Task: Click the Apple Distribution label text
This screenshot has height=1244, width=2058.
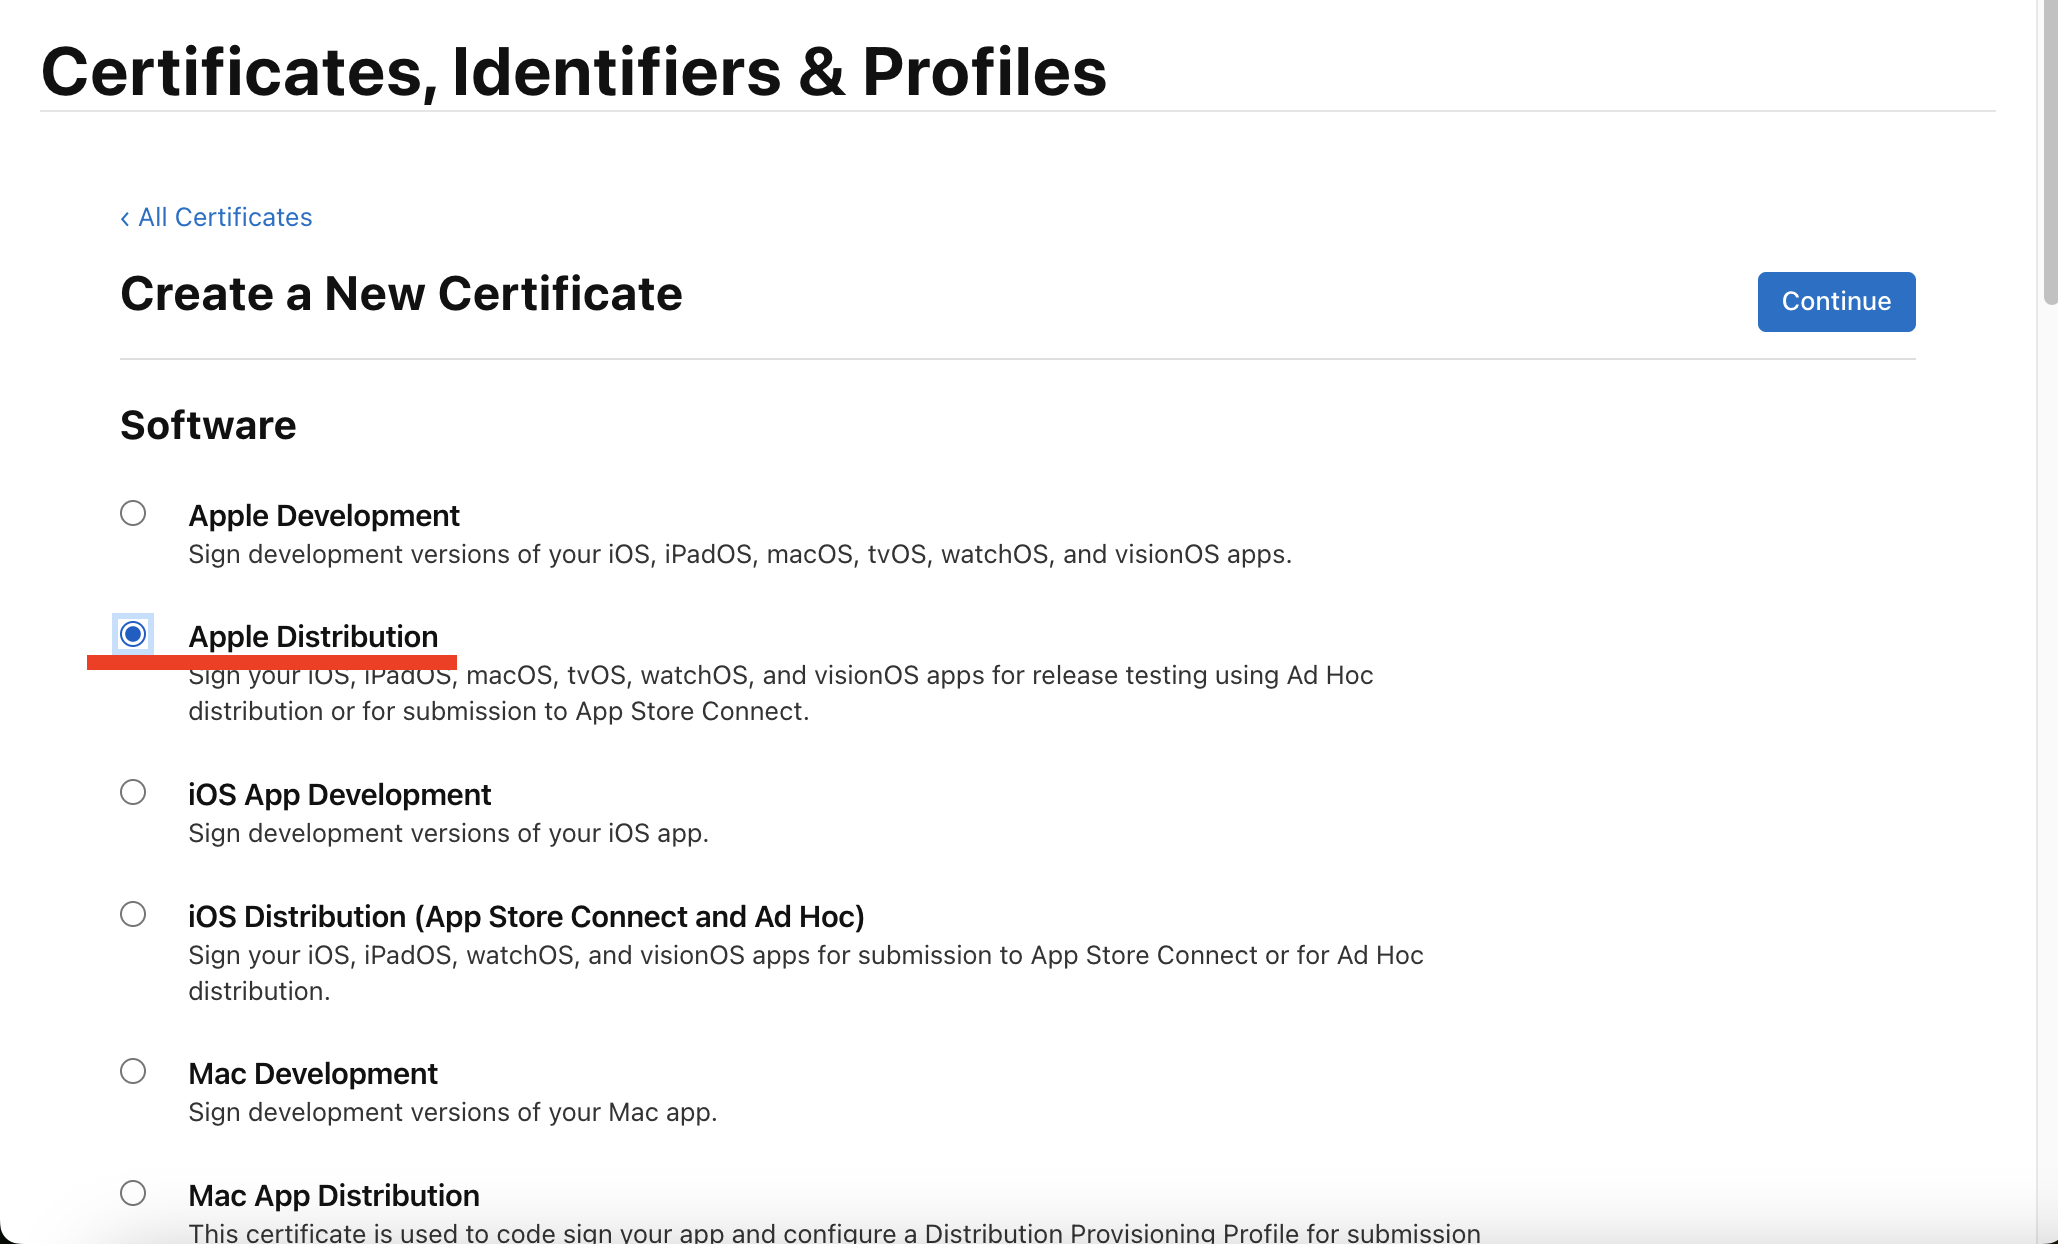Action: click(313, 636)
